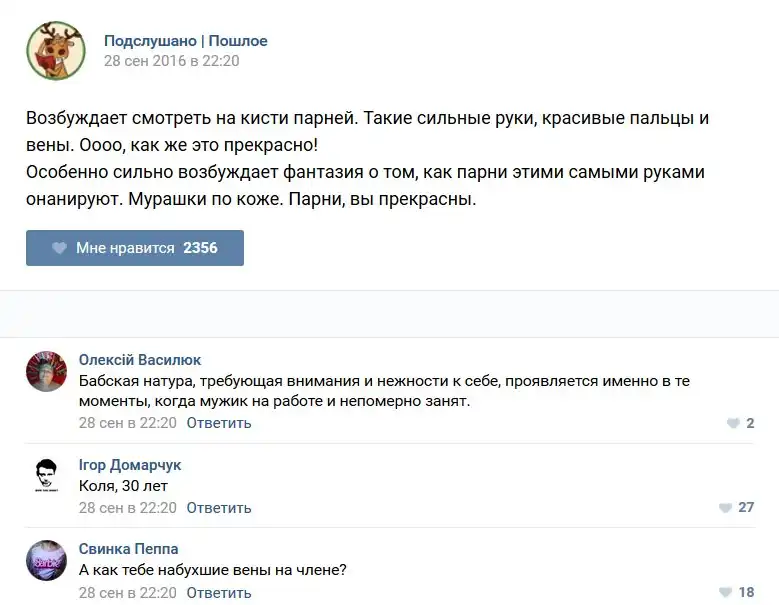
Task: Click the 2356 likes count
Action: click(x=200, y=248)
